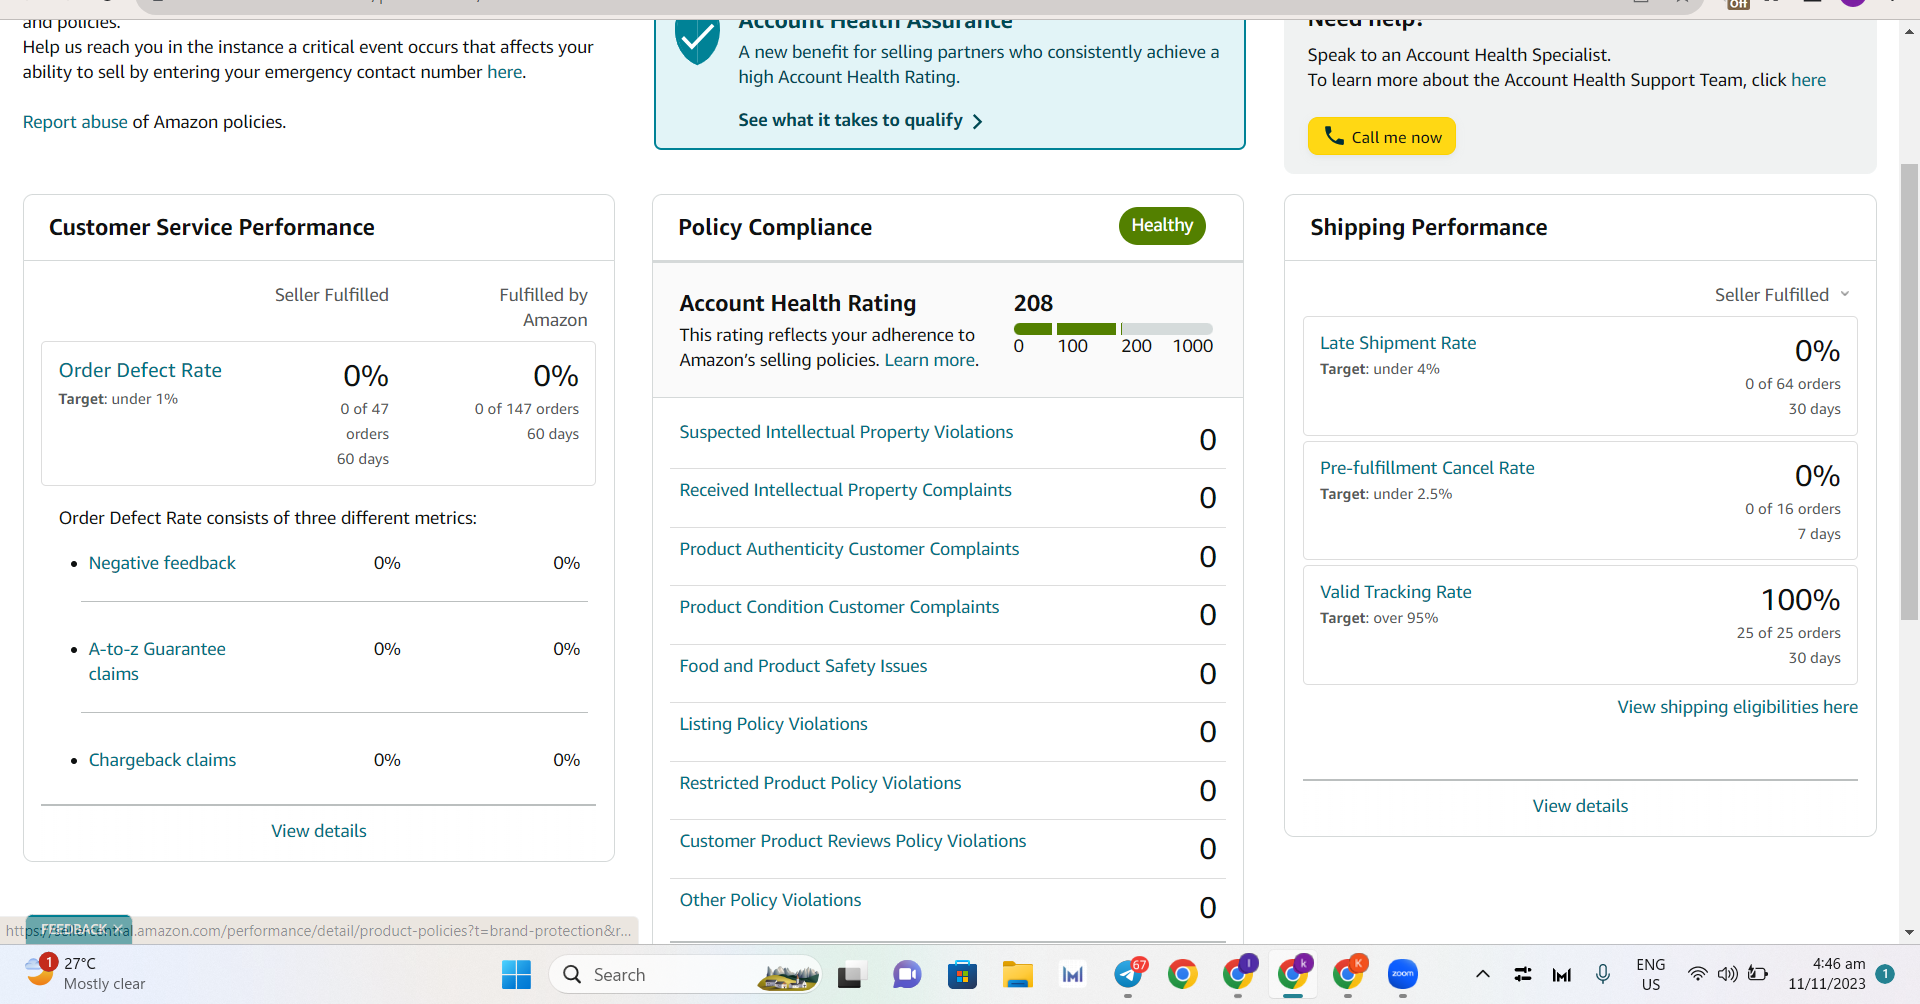Expand the Seller Fulfilled shipping dropdown

(1782, 295)
